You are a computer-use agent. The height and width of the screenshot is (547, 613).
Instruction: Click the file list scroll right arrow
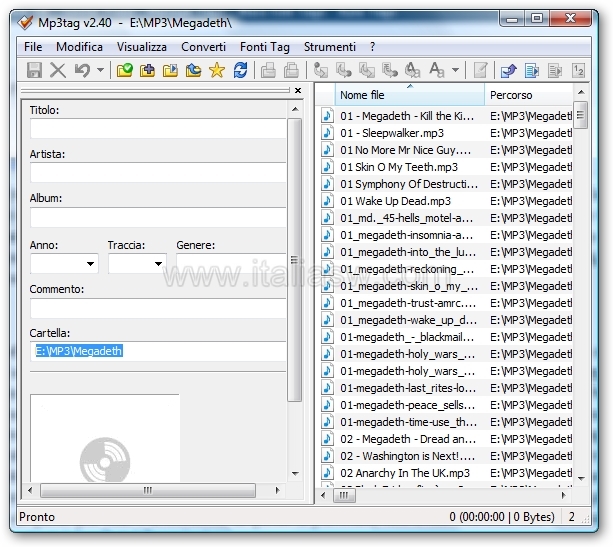[x=563, y=495]
